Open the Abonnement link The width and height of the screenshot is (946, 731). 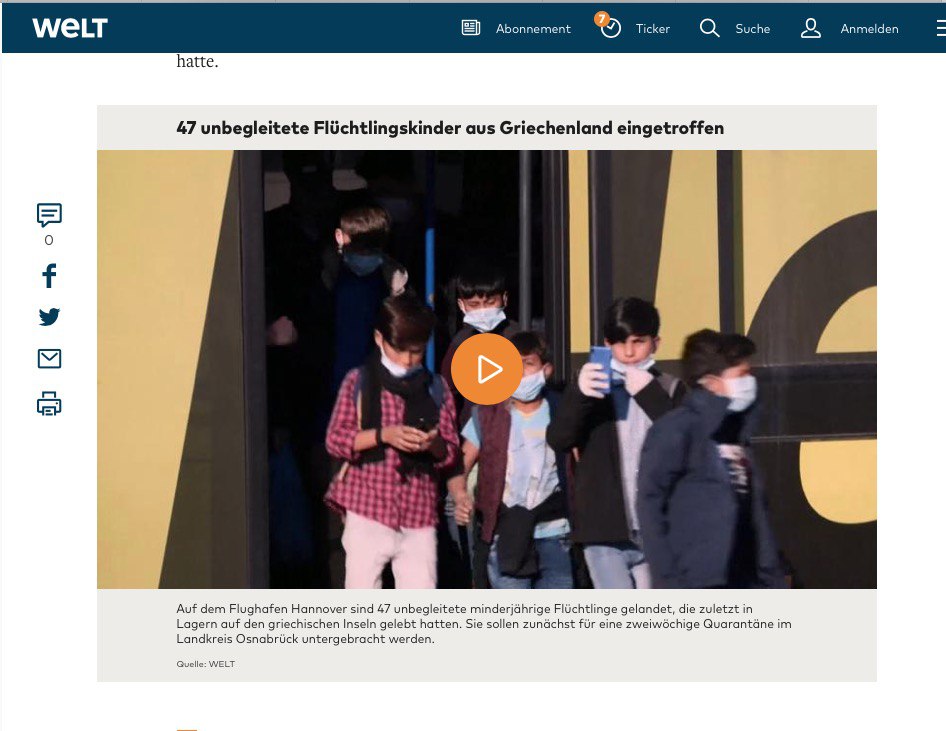click(533, 29)
